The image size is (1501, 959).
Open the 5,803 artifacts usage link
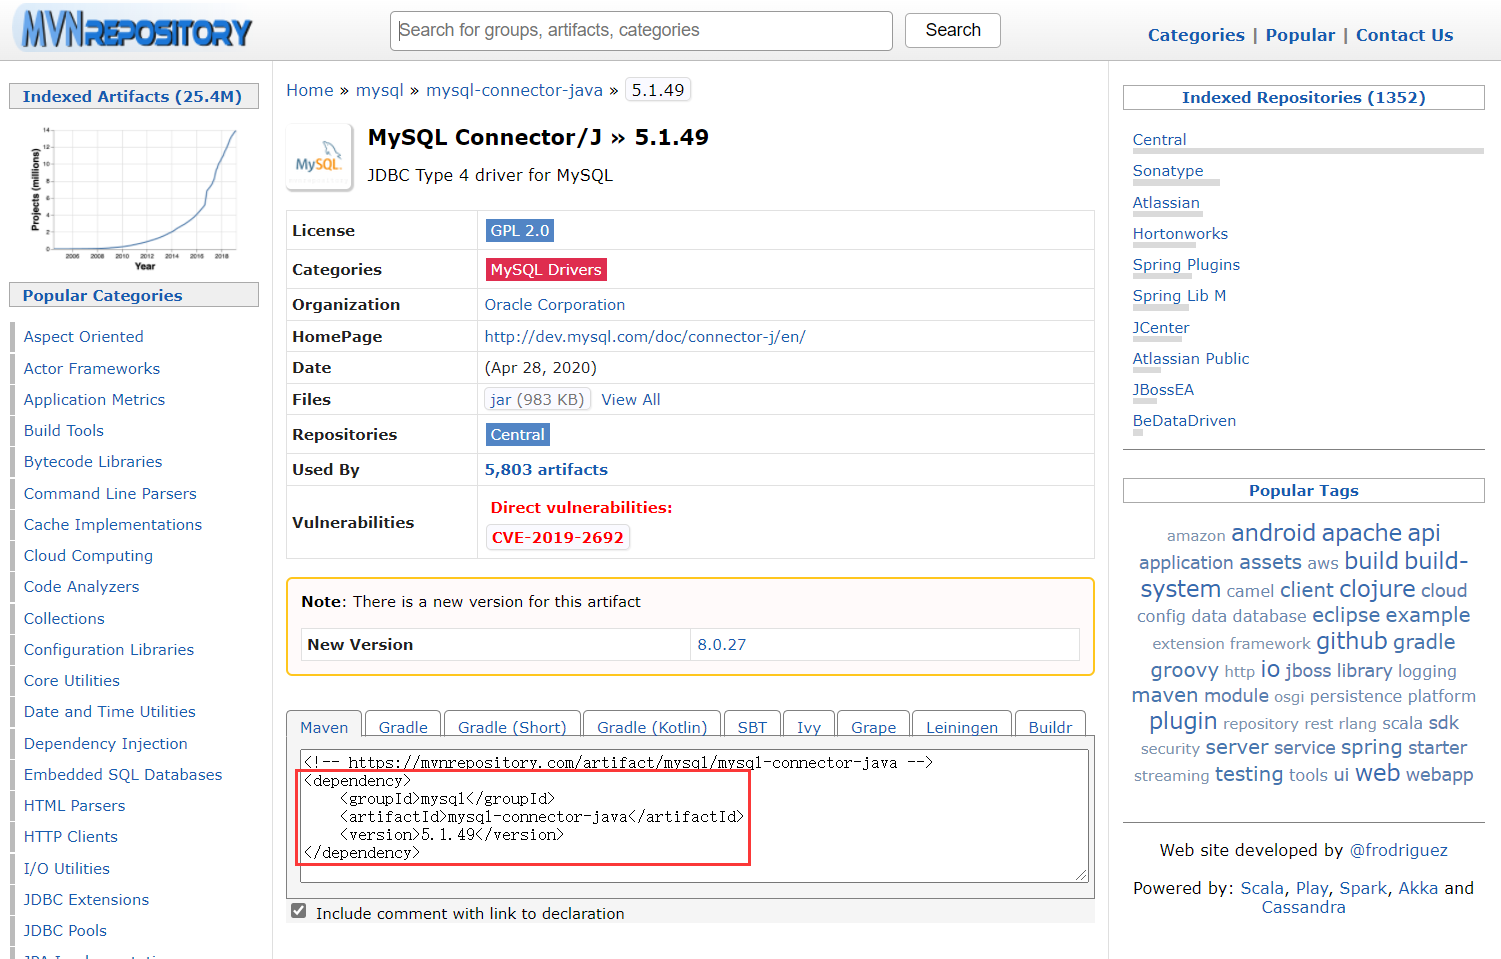(546, 469)
